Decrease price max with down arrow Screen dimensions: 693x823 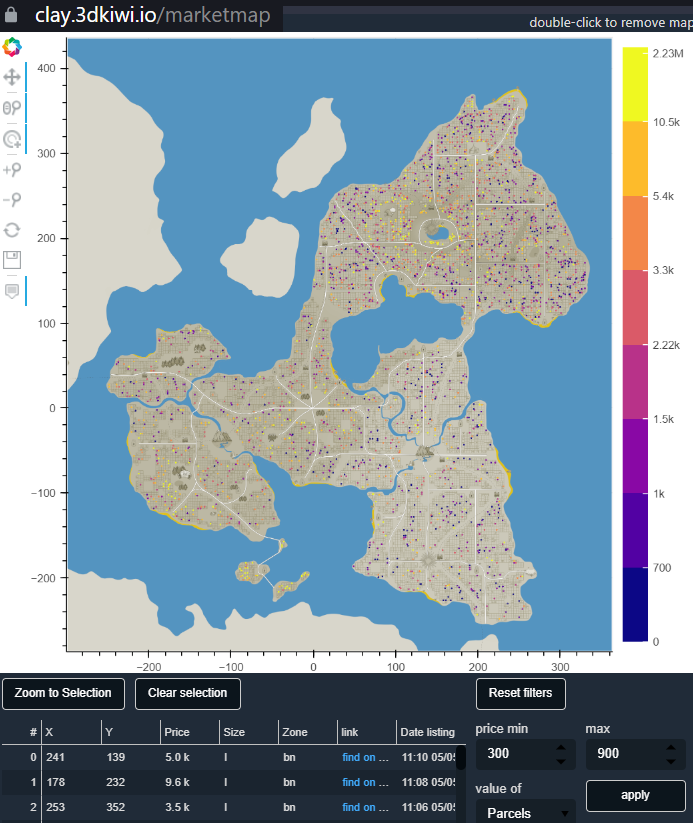pos(671,761)
